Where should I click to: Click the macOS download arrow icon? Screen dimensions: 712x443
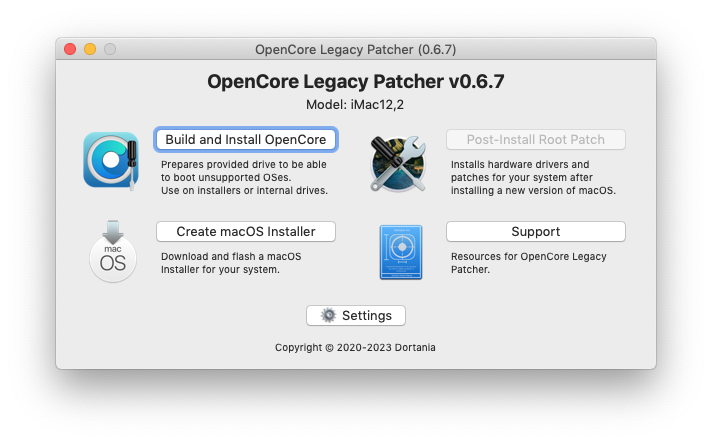pyautogui.click(x=113, y=251)
